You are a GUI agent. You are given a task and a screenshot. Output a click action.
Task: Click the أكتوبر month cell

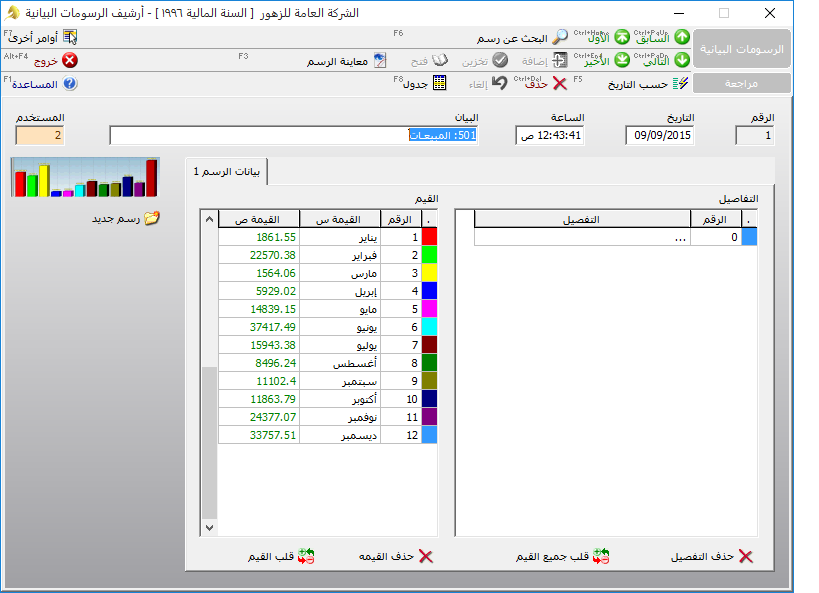pyautogui.click(x=341, y=399)
